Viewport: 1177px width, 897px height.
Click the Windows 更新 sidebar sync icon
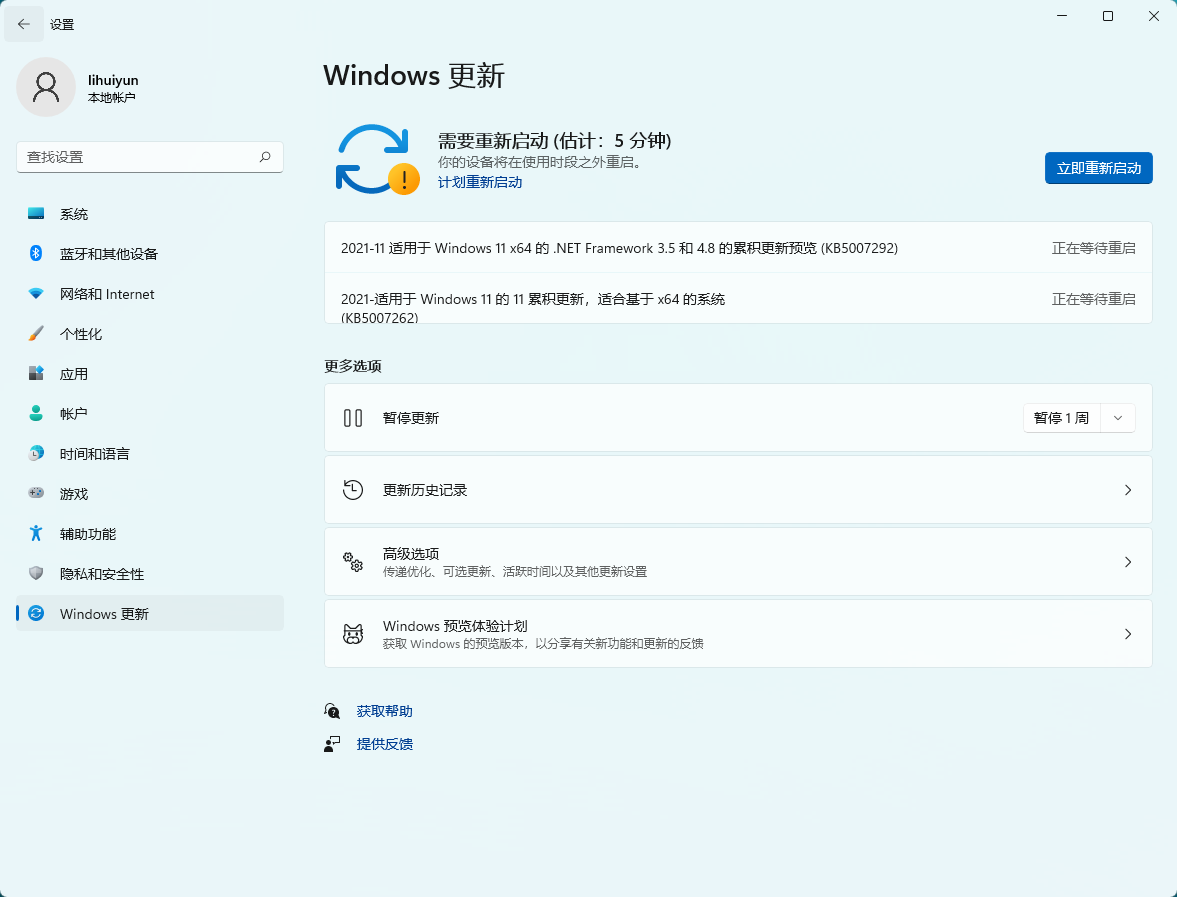36,613
